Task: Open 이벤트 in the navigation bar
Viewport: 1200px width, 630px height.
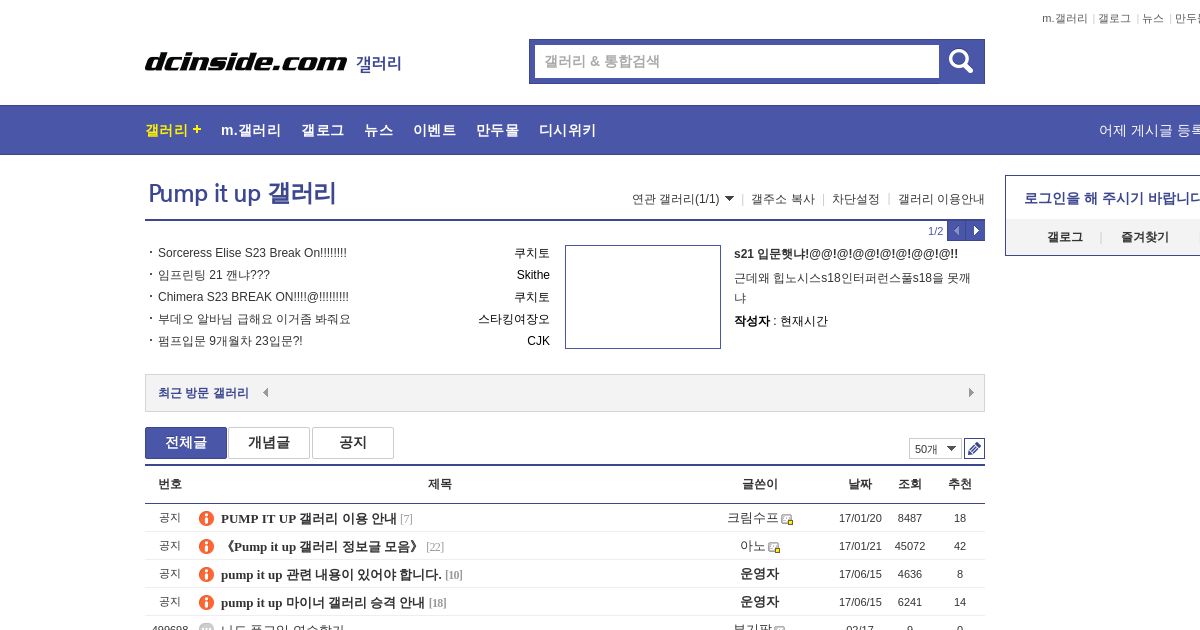Action: tap(434, 130)
